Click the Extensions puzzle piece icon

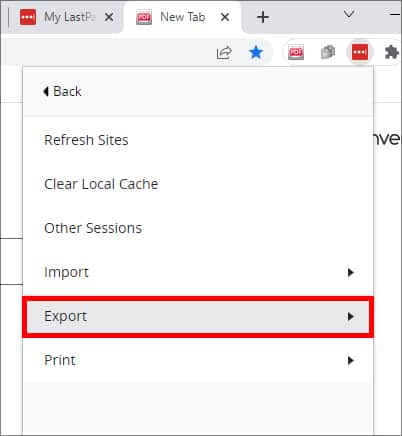391,52
